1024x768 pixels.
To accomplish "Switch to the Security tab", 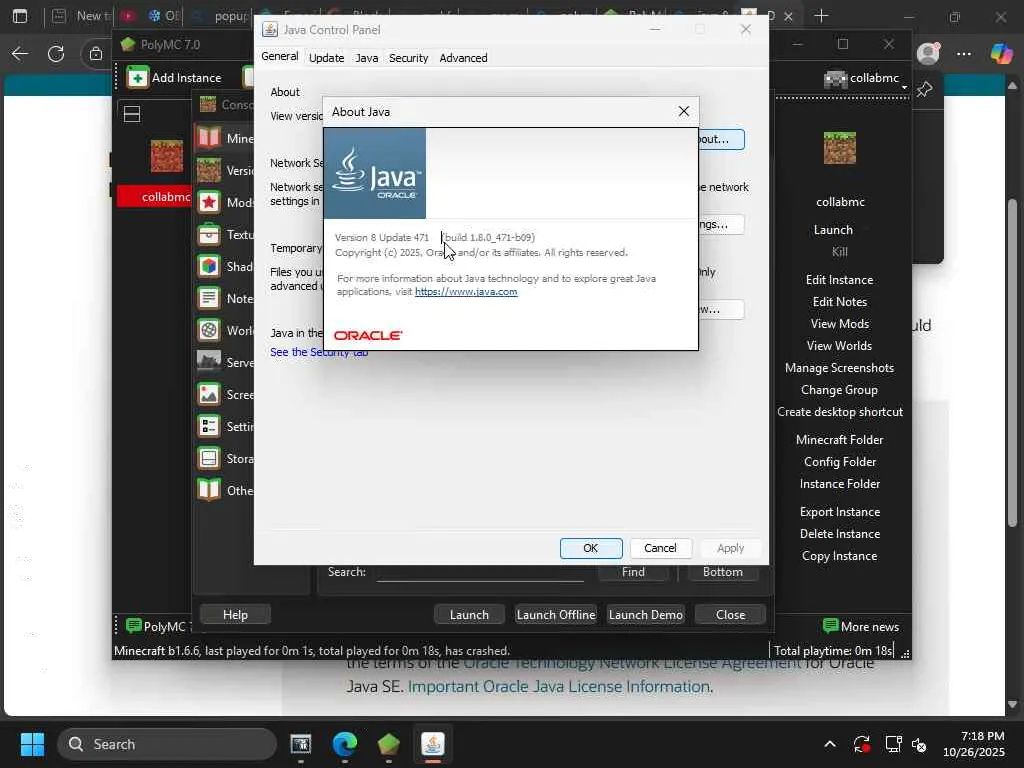I will [x=408, y=57].
